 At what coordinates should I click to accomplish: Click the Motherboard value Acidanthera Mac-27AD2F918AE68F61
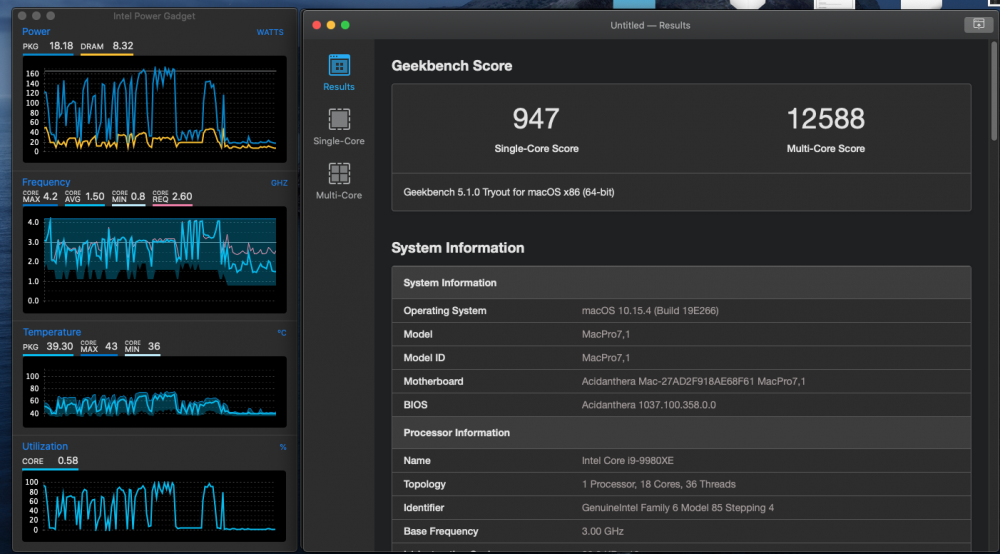693,381
